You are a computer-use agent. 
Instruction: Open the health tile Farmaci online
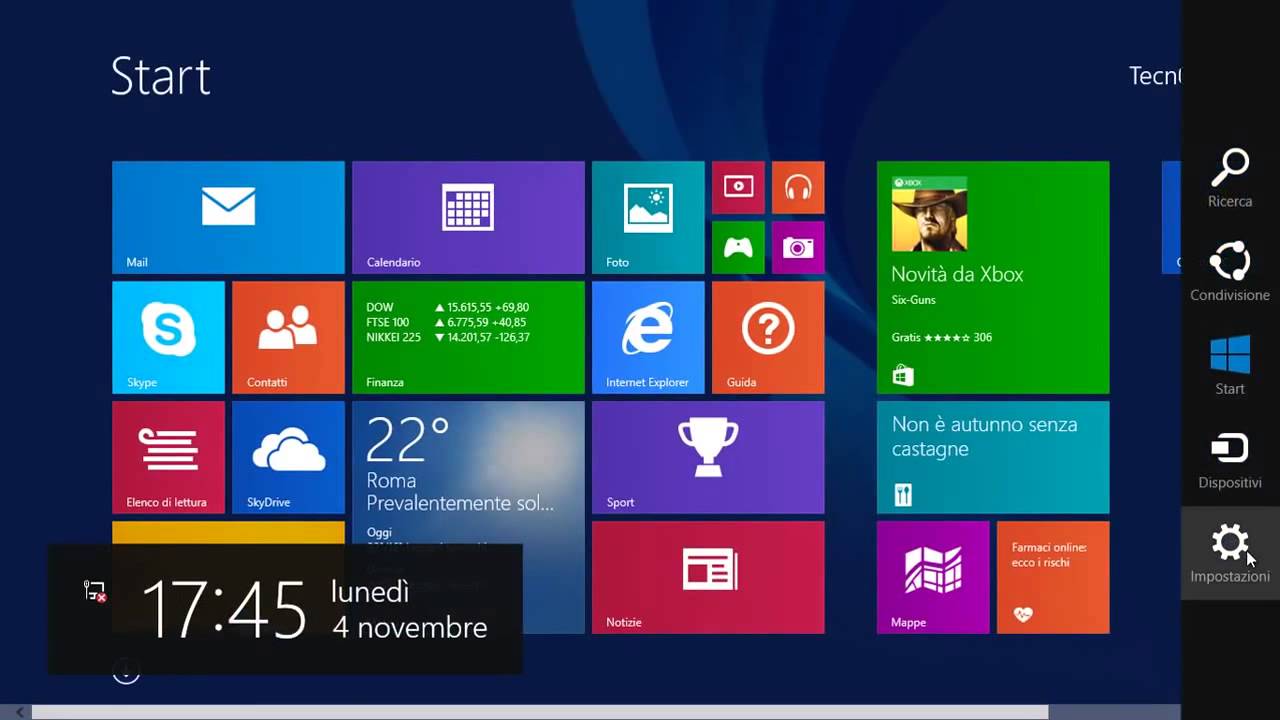tap(1053, 577)
